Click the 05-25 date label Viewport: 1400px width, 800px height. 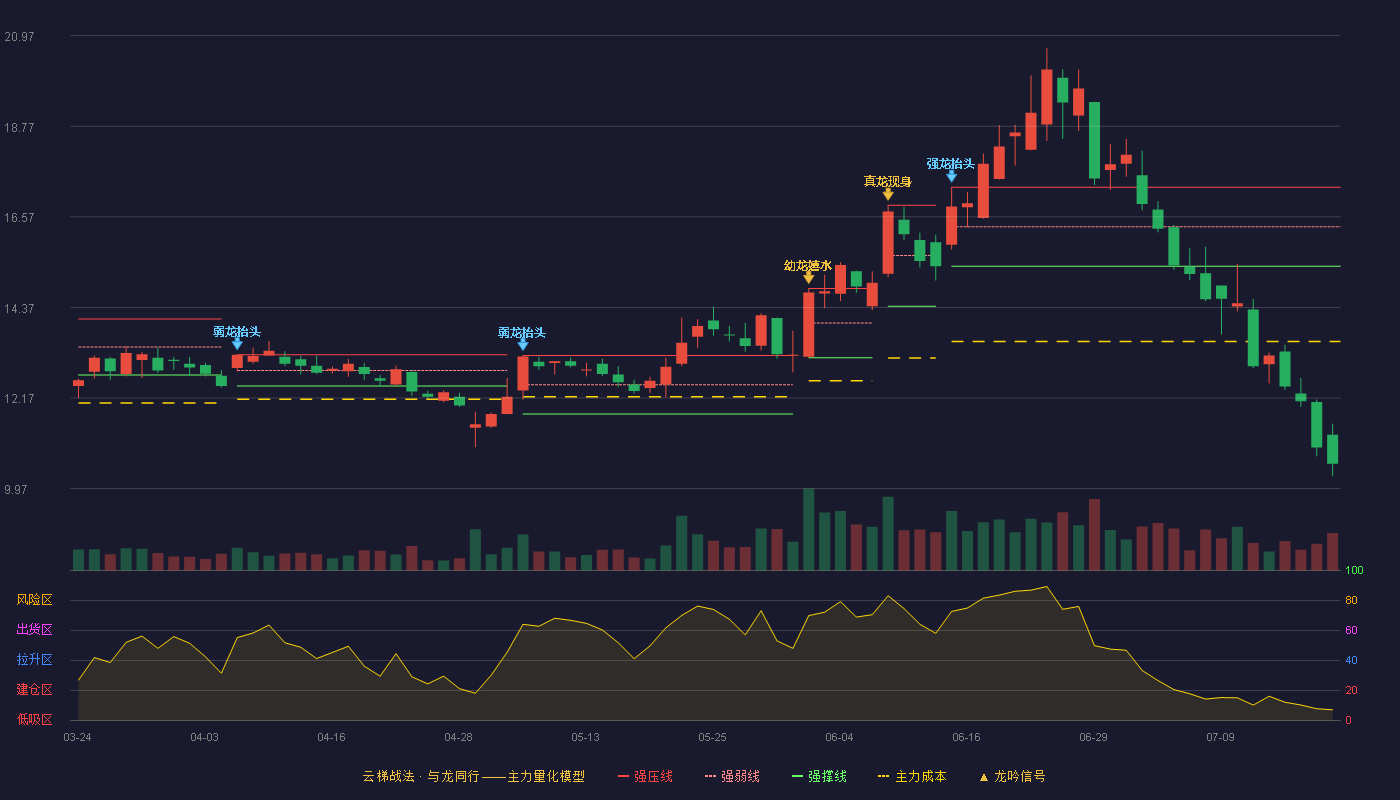pyautogui.click(x=712, y=737)
